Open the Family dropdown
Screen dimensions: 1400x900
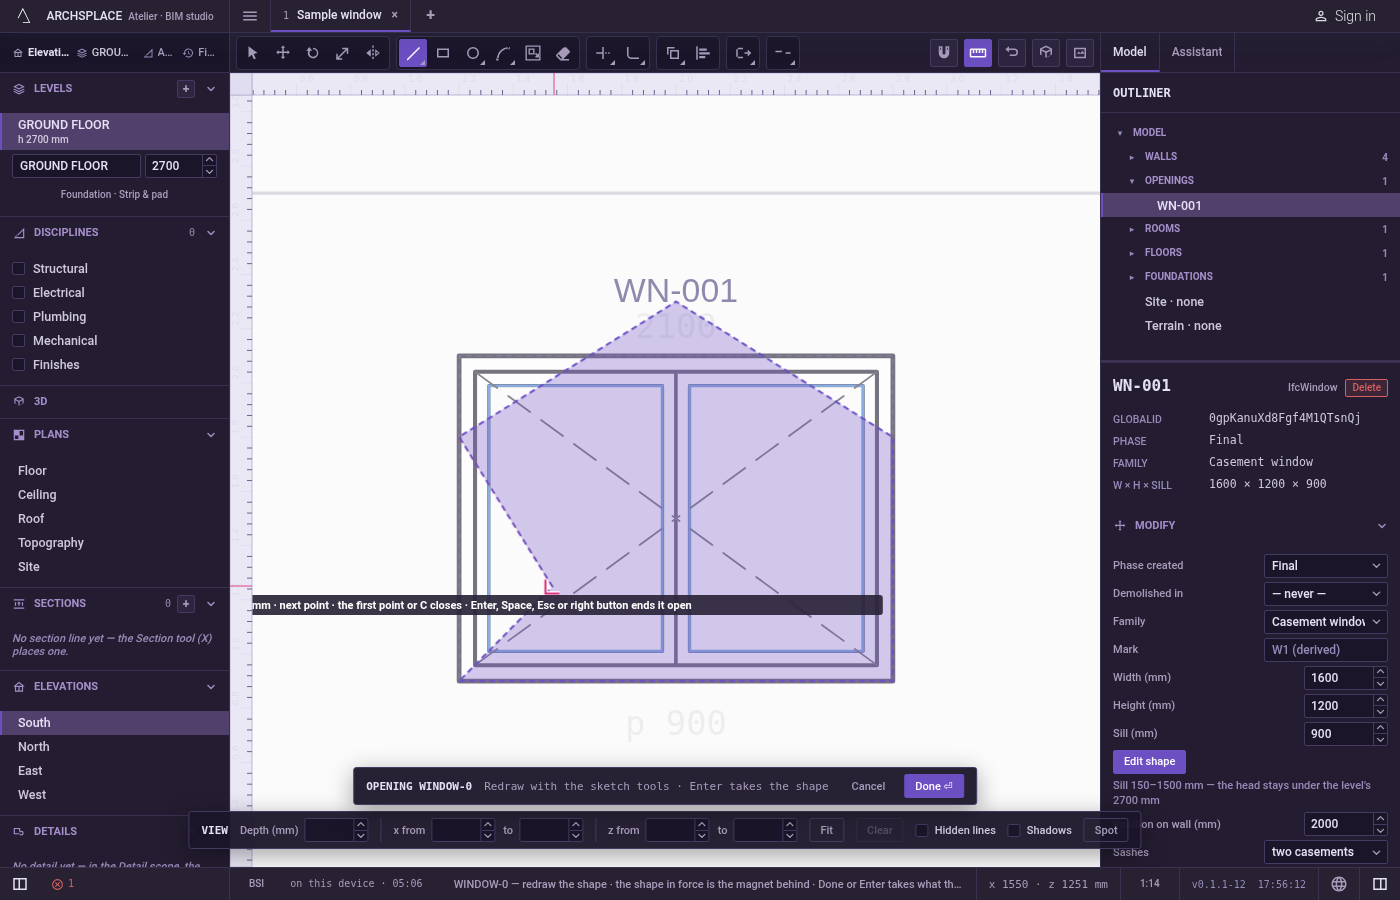point(1325,622)
